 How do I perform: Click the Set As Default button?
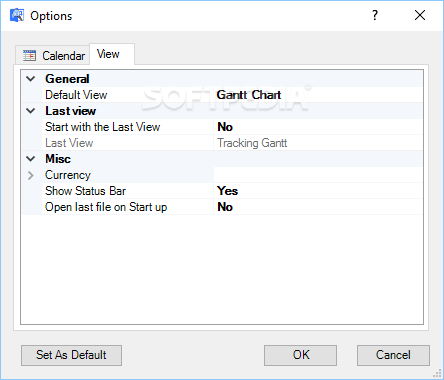coord(71,355)
